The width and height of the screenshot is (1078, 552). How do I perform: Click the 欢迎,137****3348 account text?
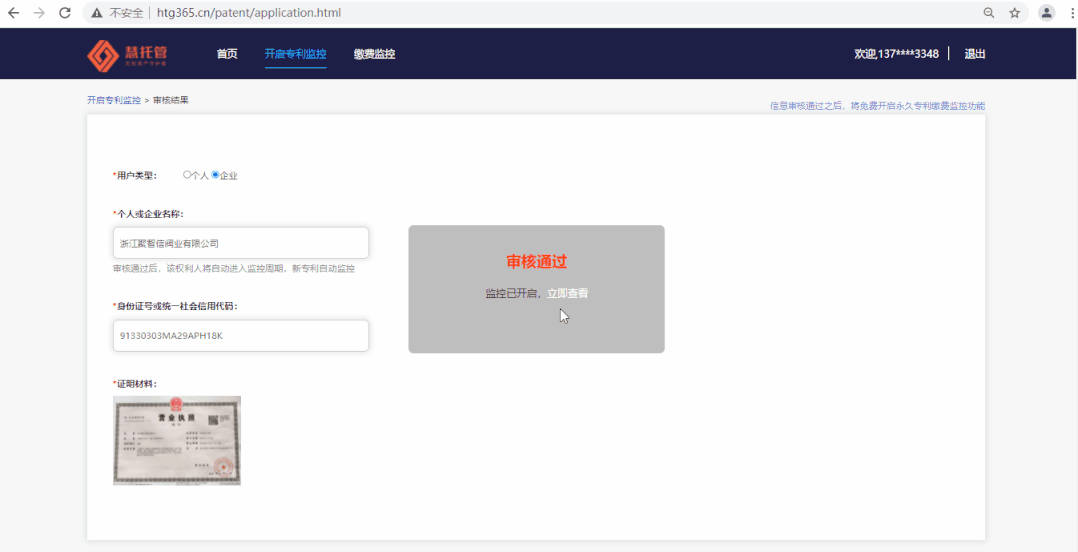[896, 54]
